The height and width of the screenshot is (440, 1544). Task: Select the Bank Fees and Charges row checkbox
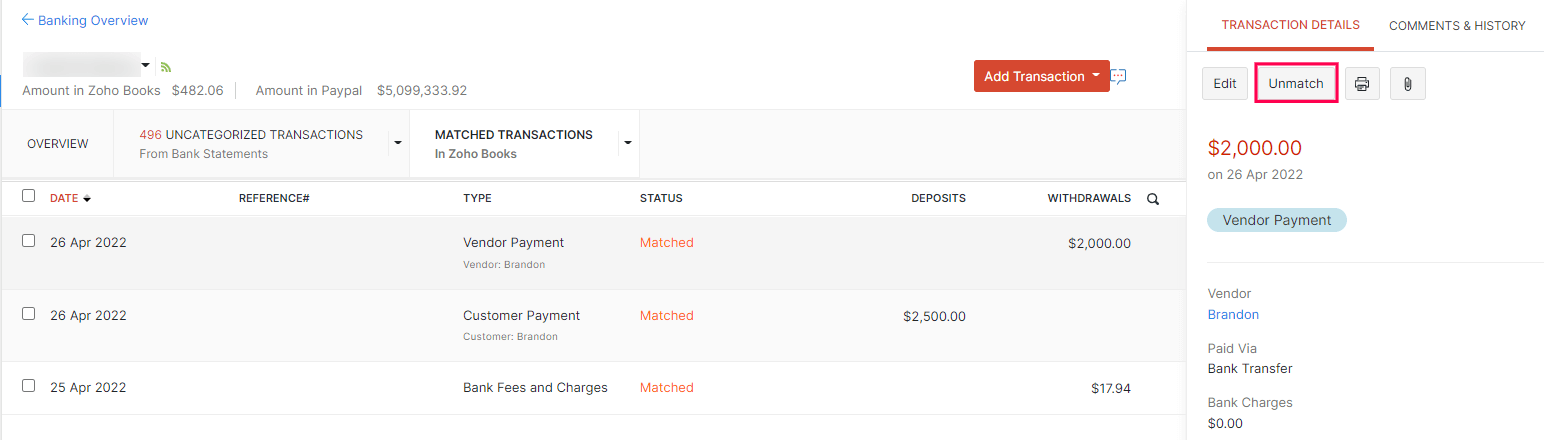28,386
